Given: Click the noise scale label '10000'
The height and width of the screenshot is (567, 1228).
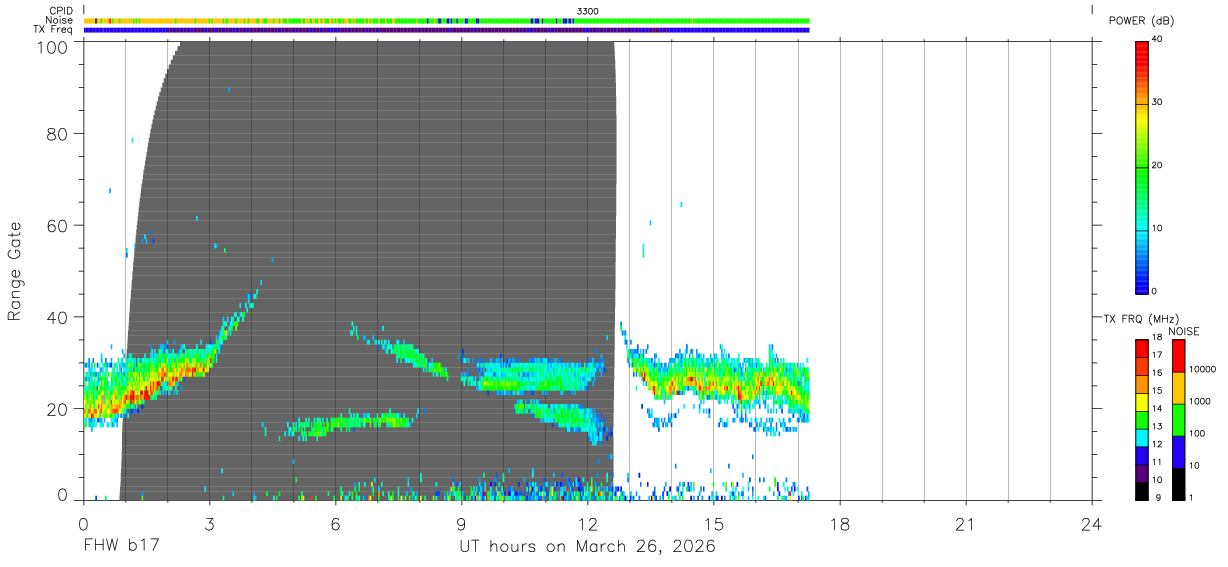Looking at the screenshot, I should 1202,369.
